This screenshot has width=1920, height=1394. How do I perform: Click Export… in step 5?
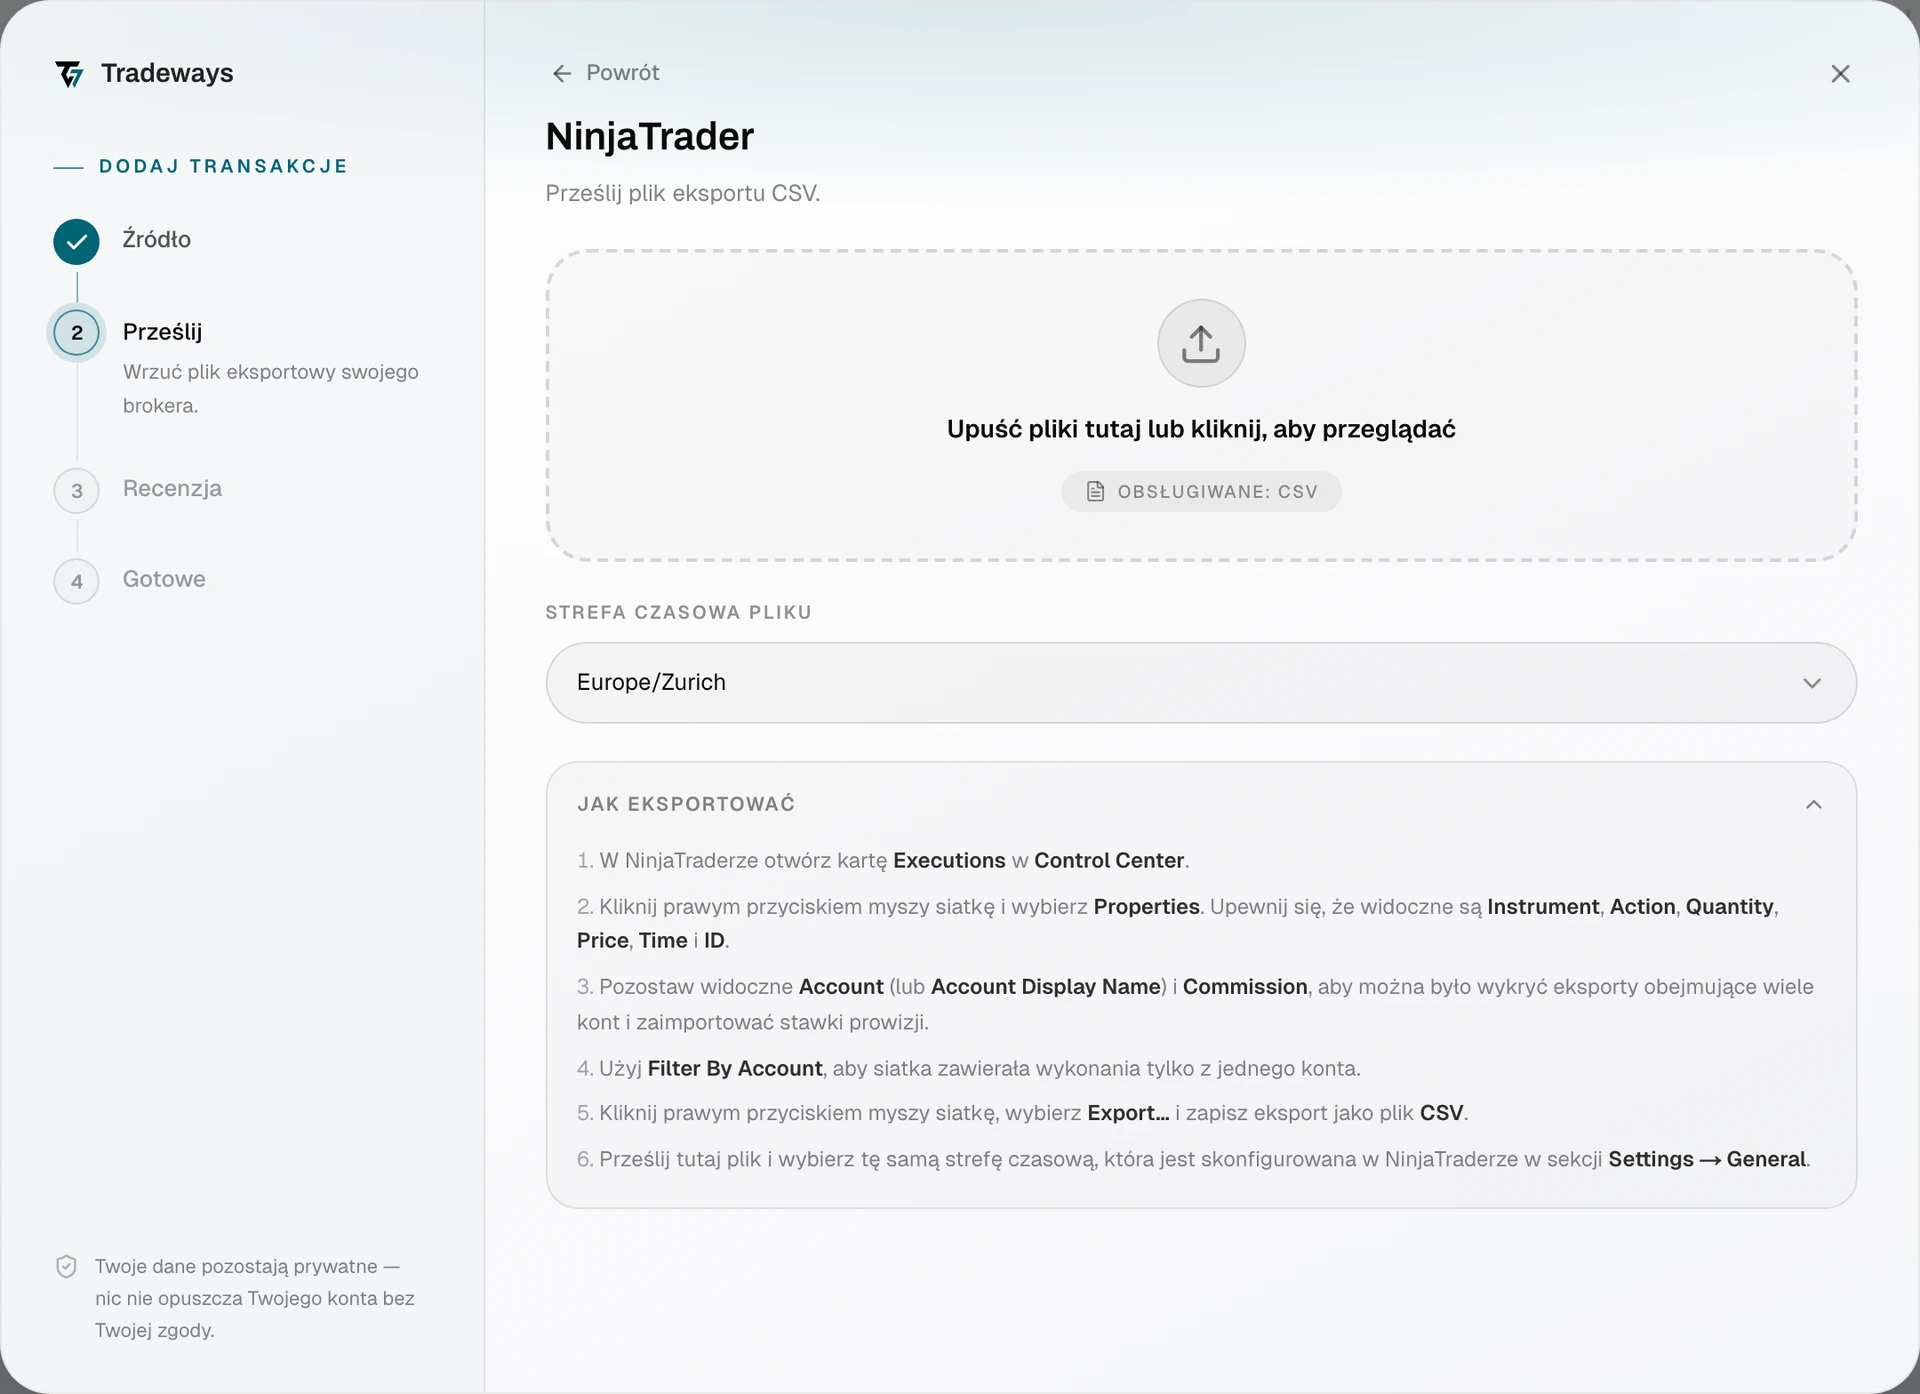pos(1128,1113)
